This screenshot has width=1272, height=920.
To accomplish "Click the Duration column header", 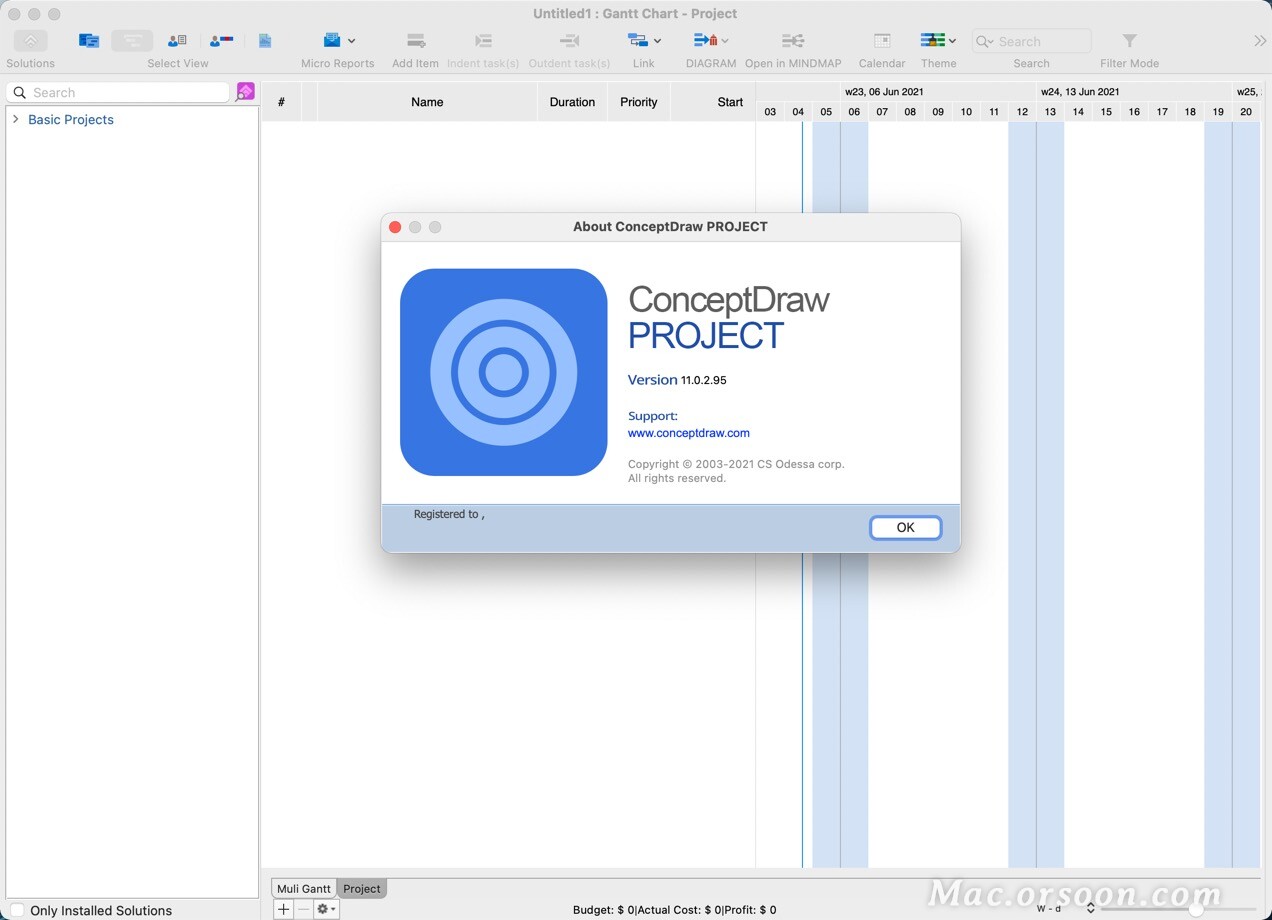I will [x=572, y=102].
